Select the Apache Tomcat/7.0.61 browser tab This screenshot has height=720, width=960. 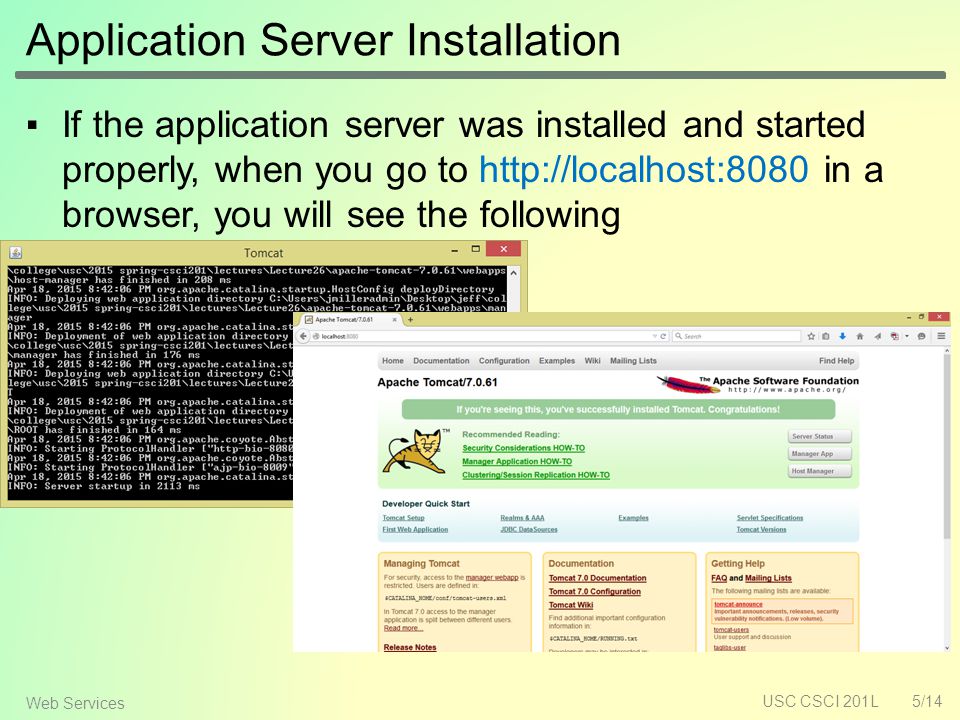click(x=350, y=320)
